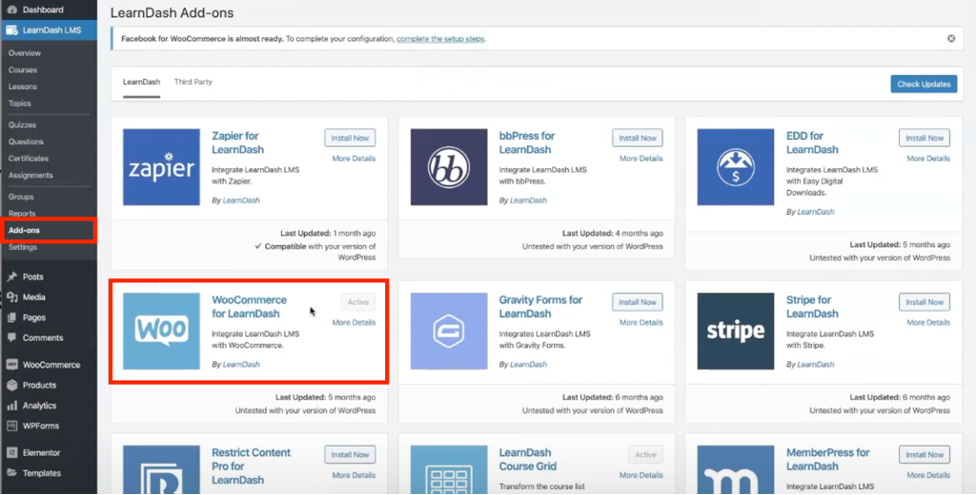This screenshot has height=495, width=977.
Task: Click Active button on WooCommerce add-on
Action: pyautogui.click(x=358, y=302)
